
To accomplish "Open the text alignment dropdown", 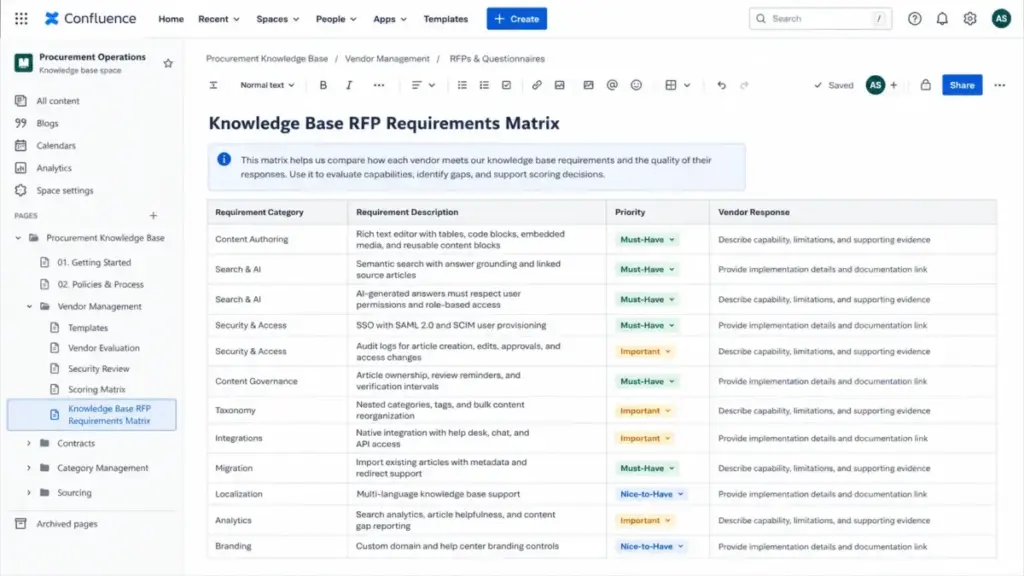I will (423, 85).
